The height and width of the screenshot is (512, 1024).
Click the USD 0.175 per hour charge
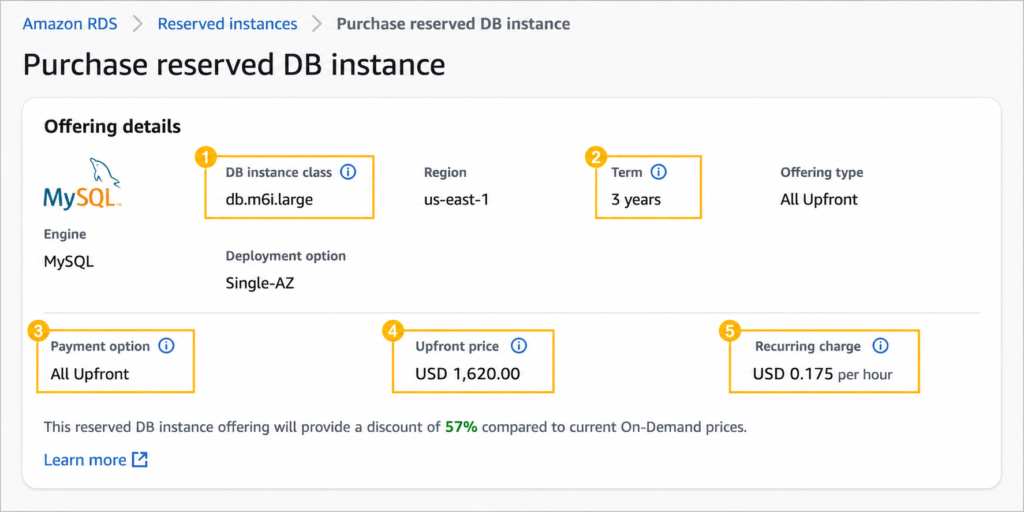click(x=823, y=374)
